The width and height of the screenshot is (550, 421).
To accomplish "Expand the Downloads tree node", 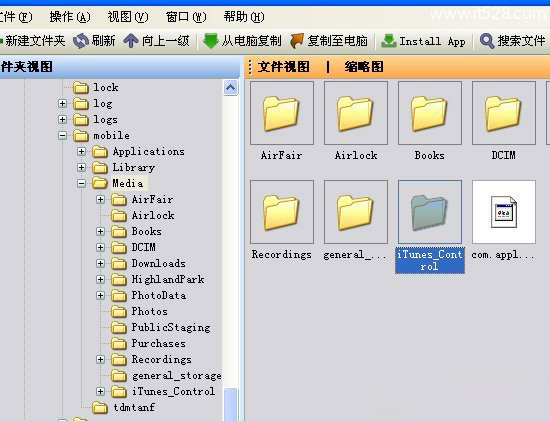I will click(x=100, y=263).
